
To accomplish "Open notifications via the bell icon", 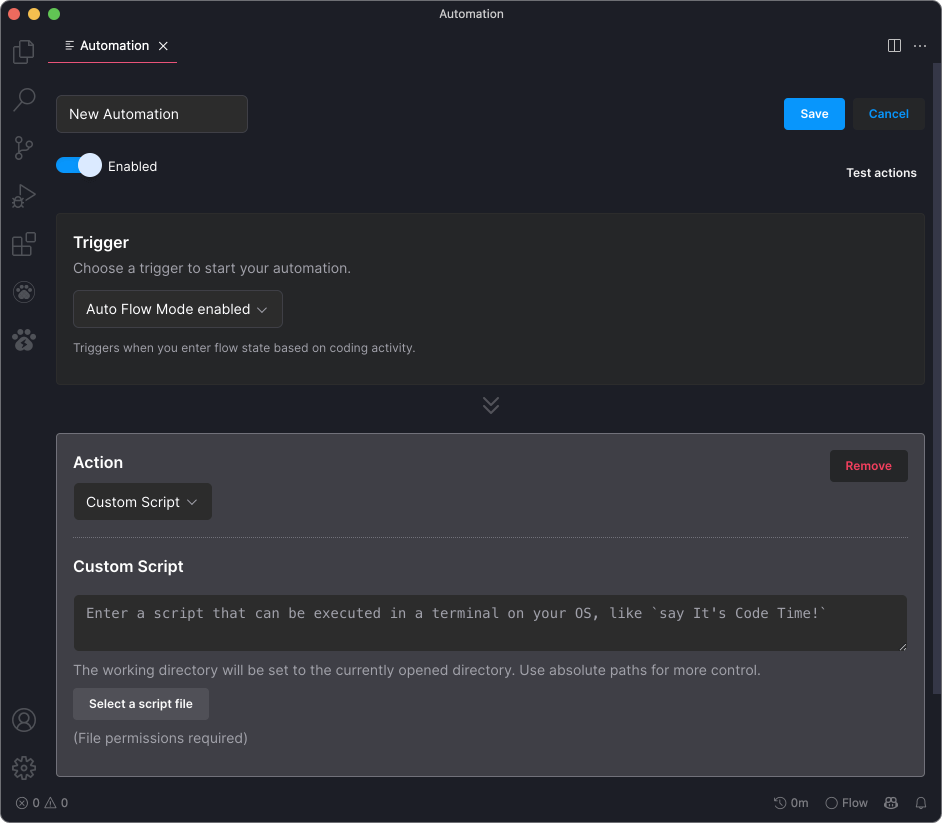I will [x=920, y=802].
